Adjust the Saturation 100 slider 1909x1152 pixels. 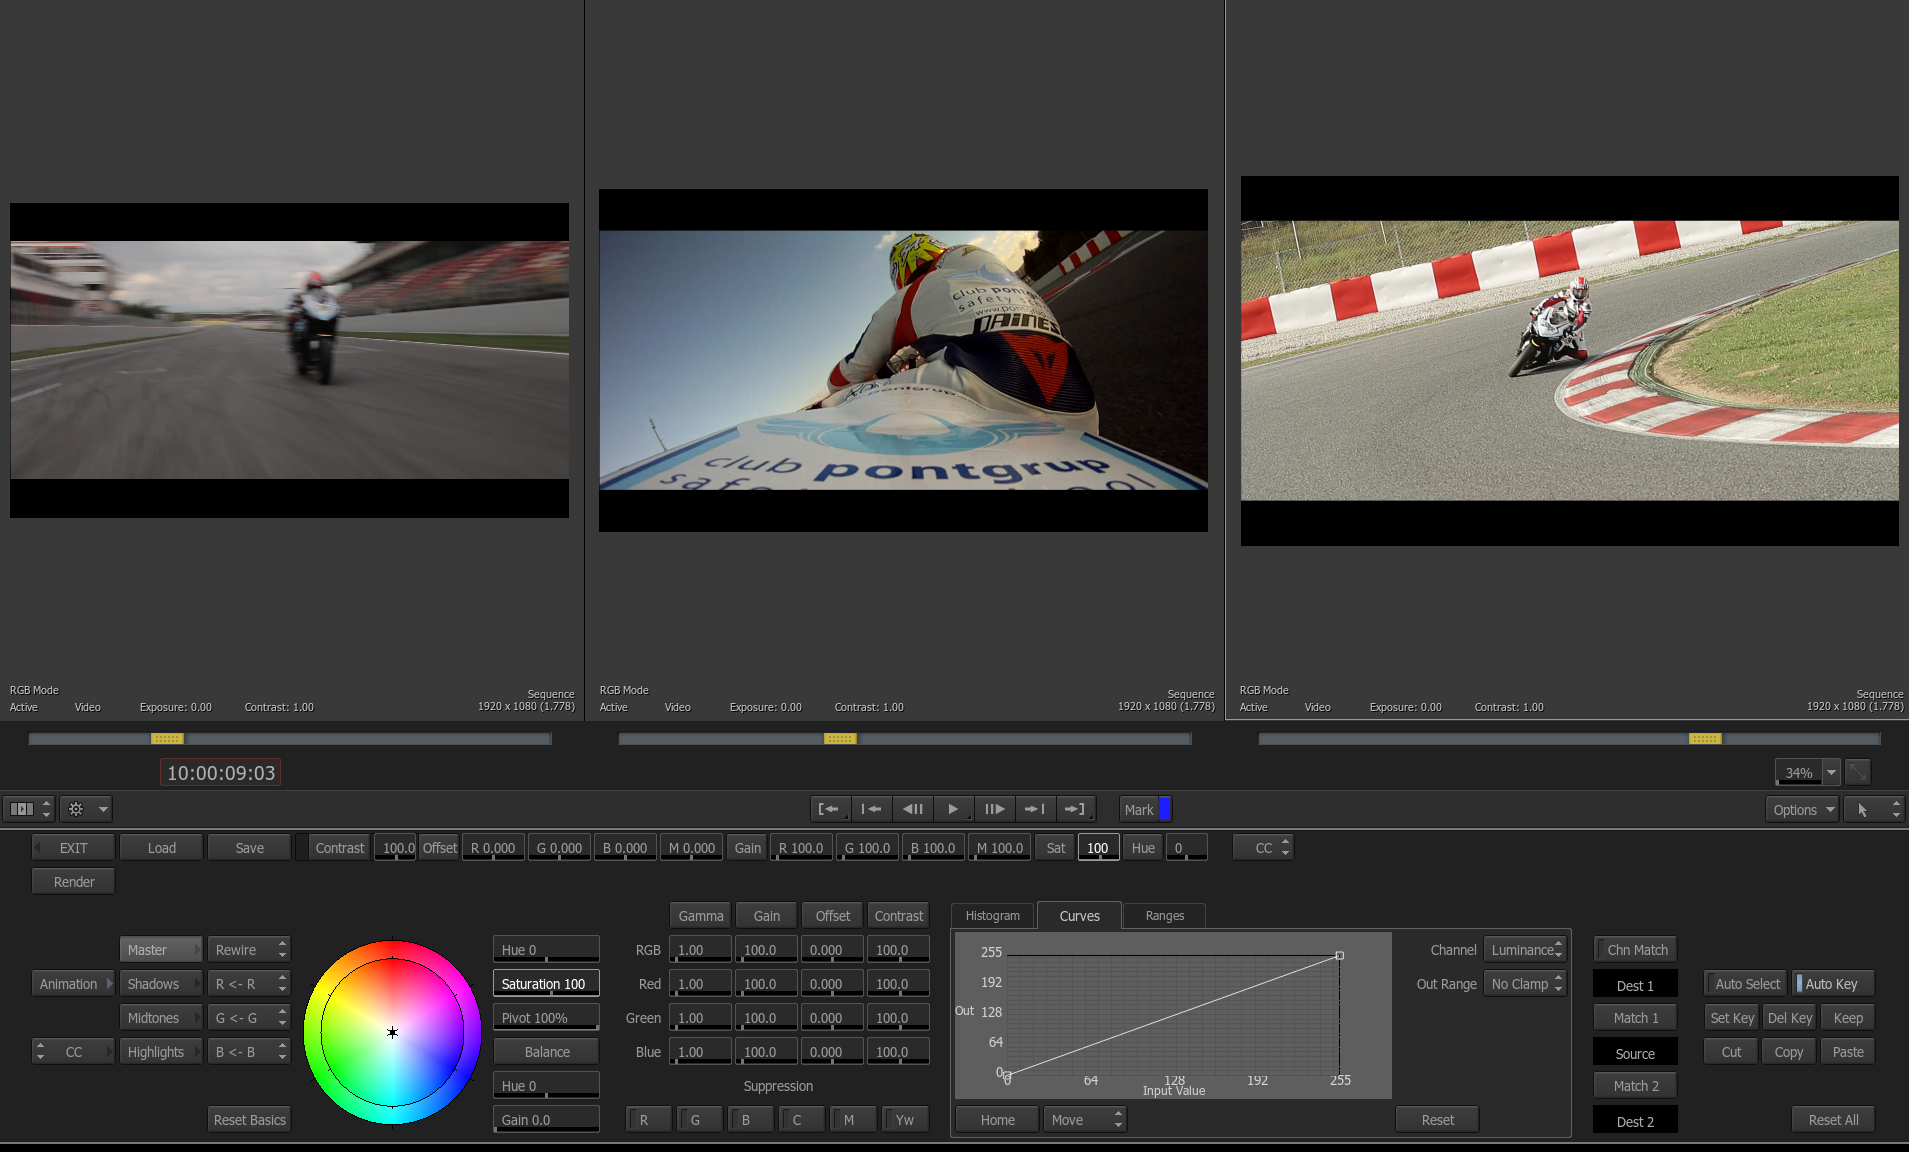click(546, 984)
